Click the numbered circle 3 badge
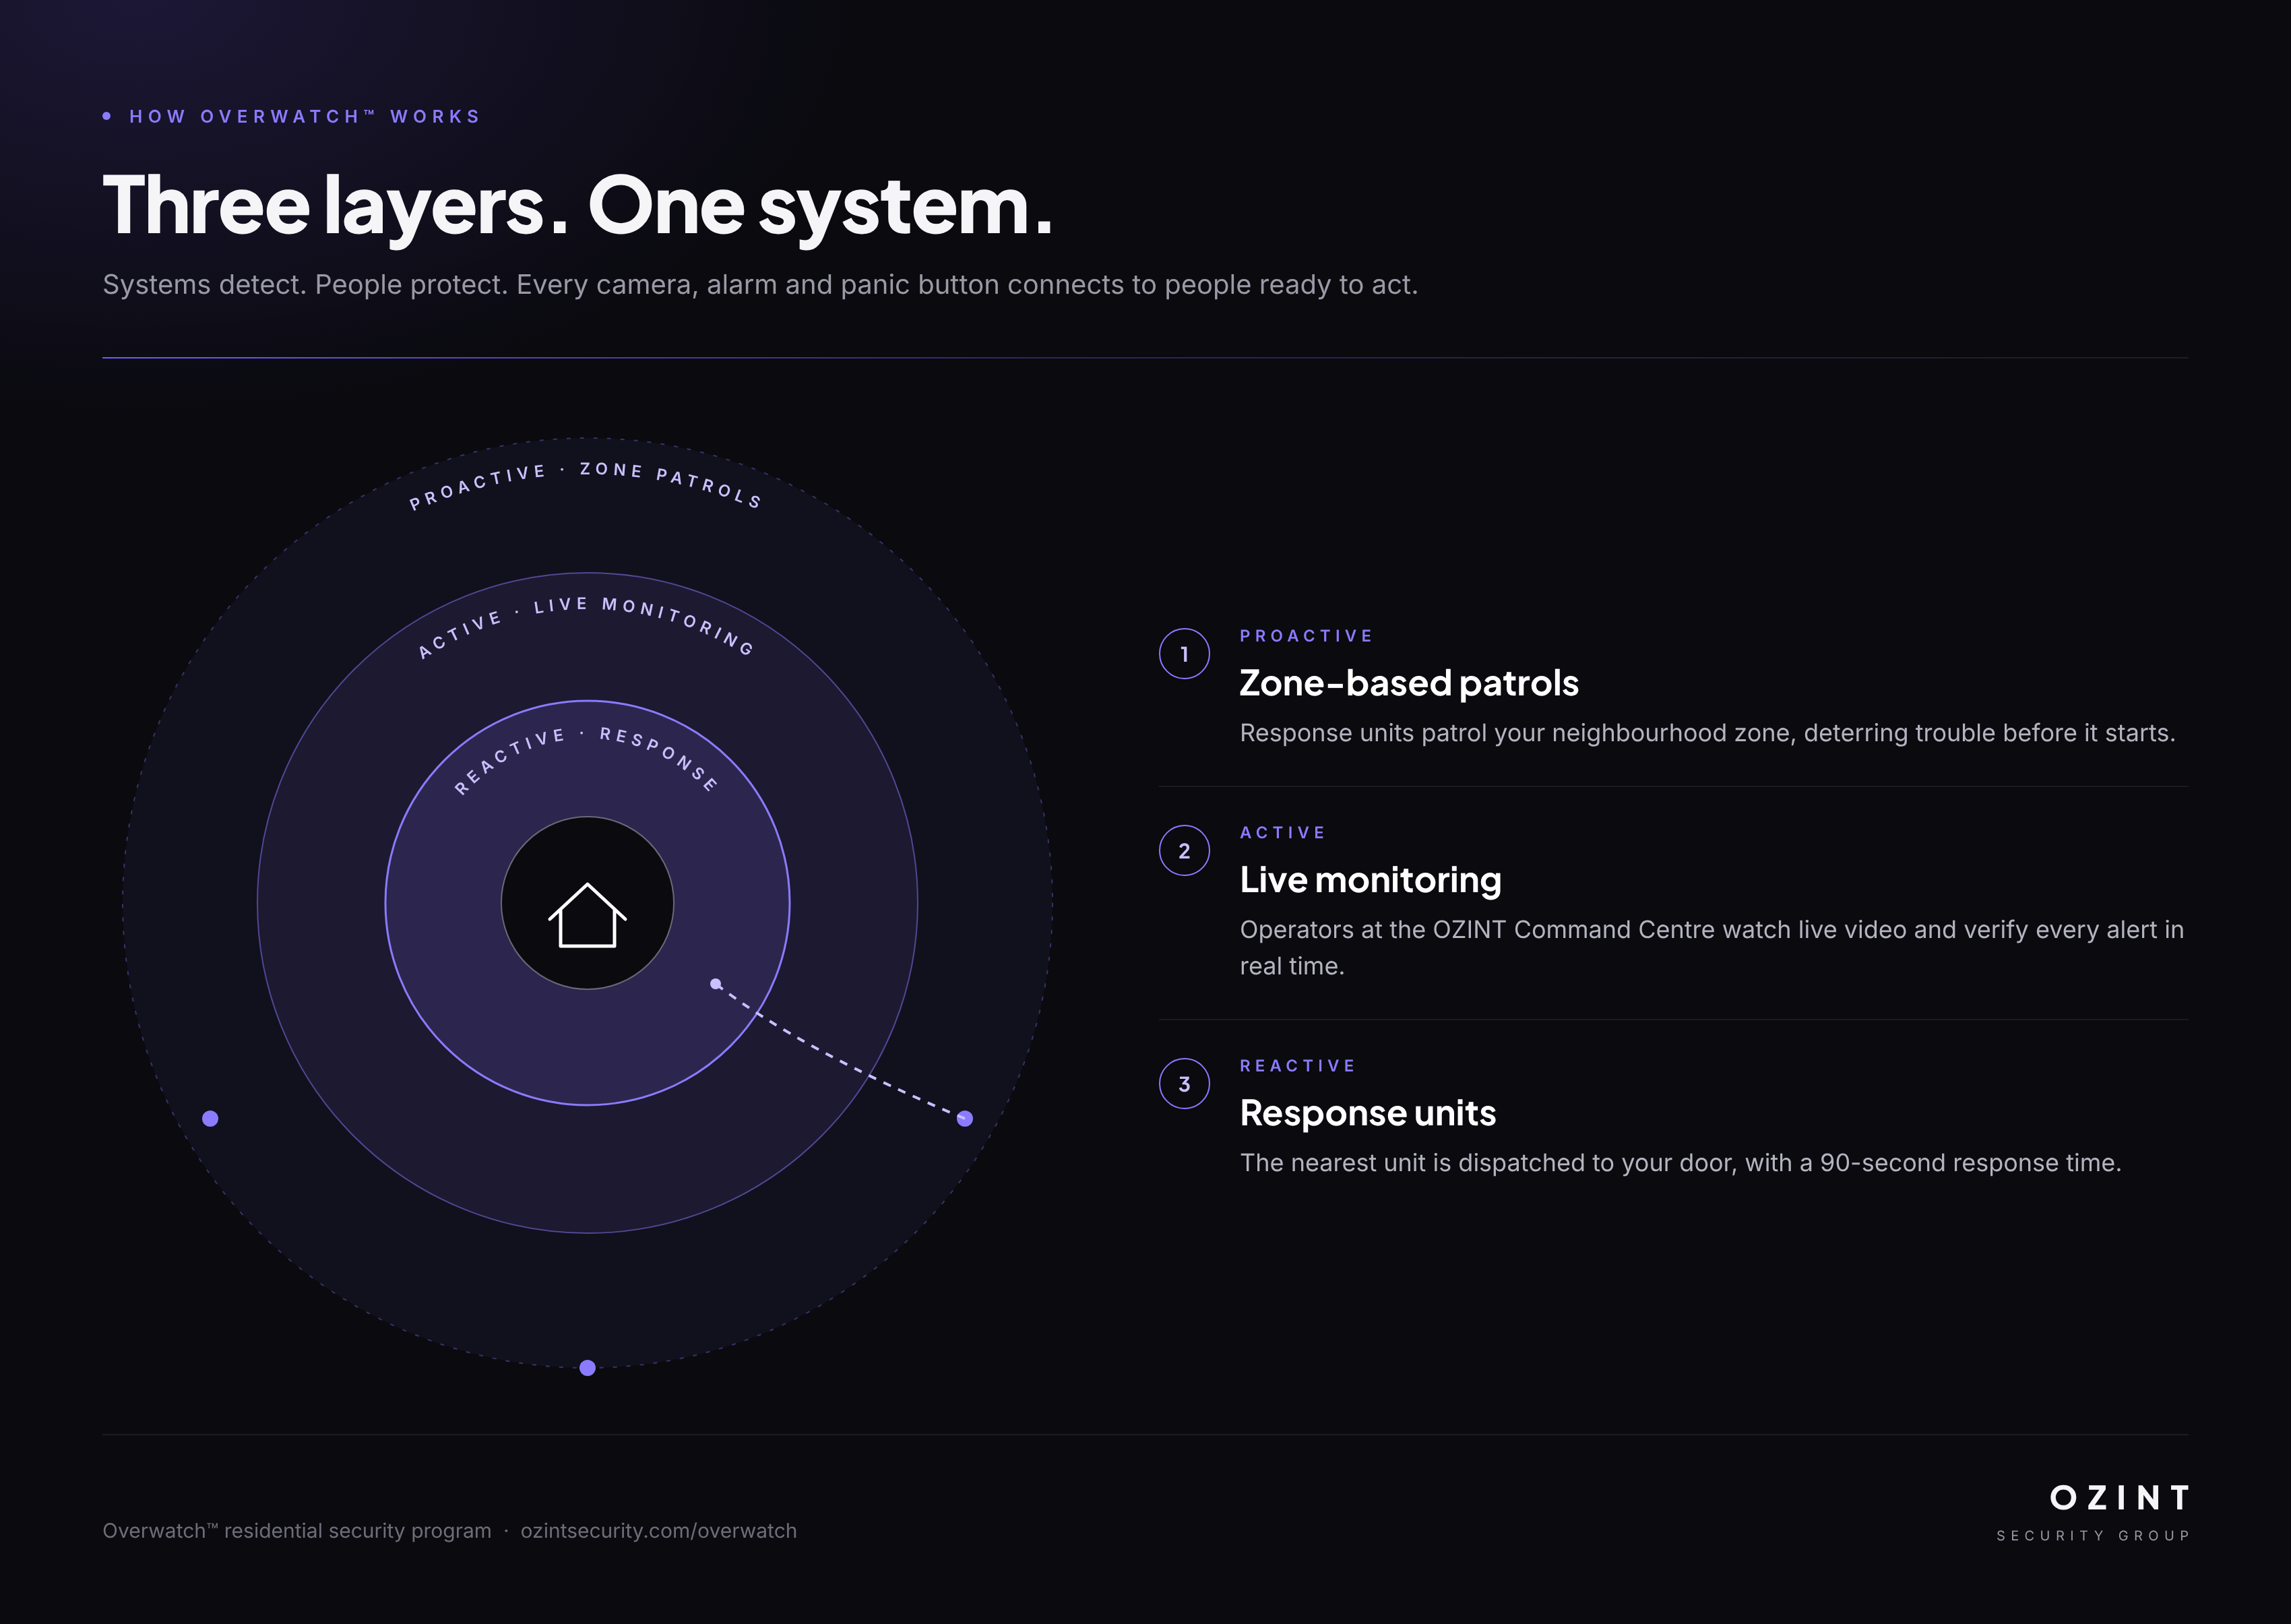 coord(1184,1084)
